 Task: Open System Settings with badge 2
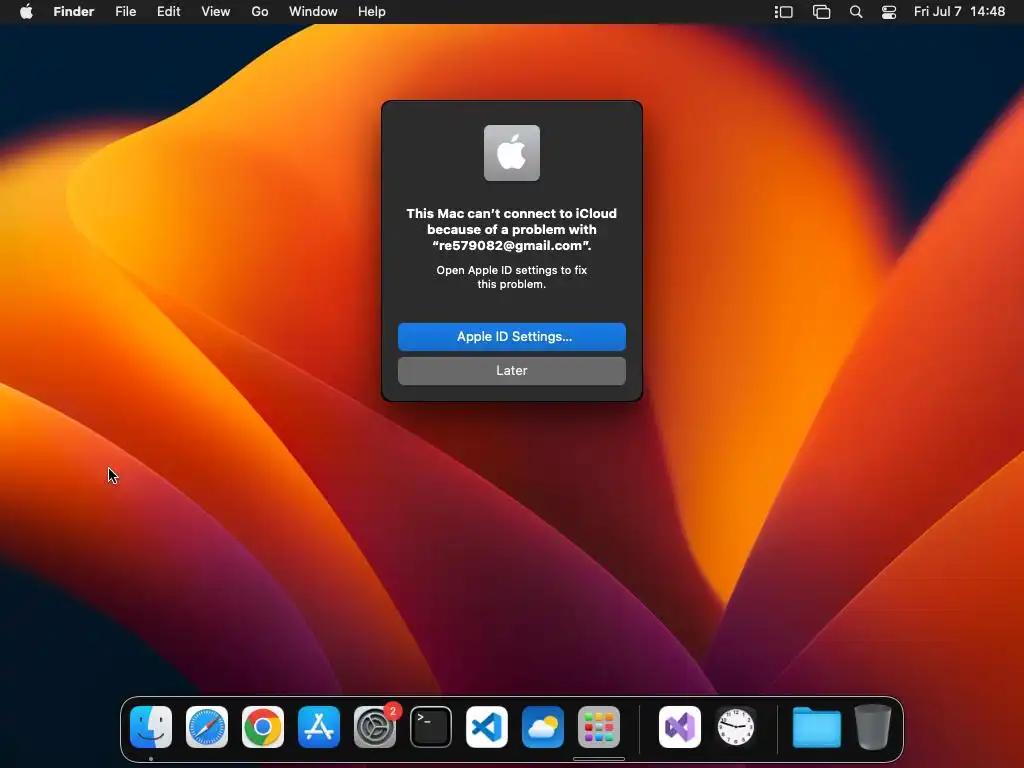click(375, 727)
